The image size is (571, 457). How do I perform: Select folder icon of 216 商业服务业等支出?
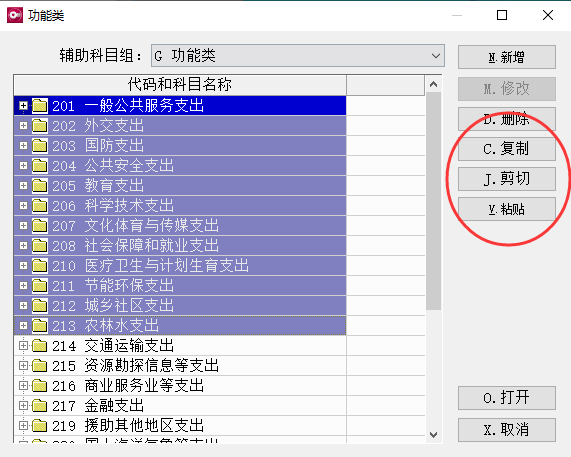tap(40, 385)
